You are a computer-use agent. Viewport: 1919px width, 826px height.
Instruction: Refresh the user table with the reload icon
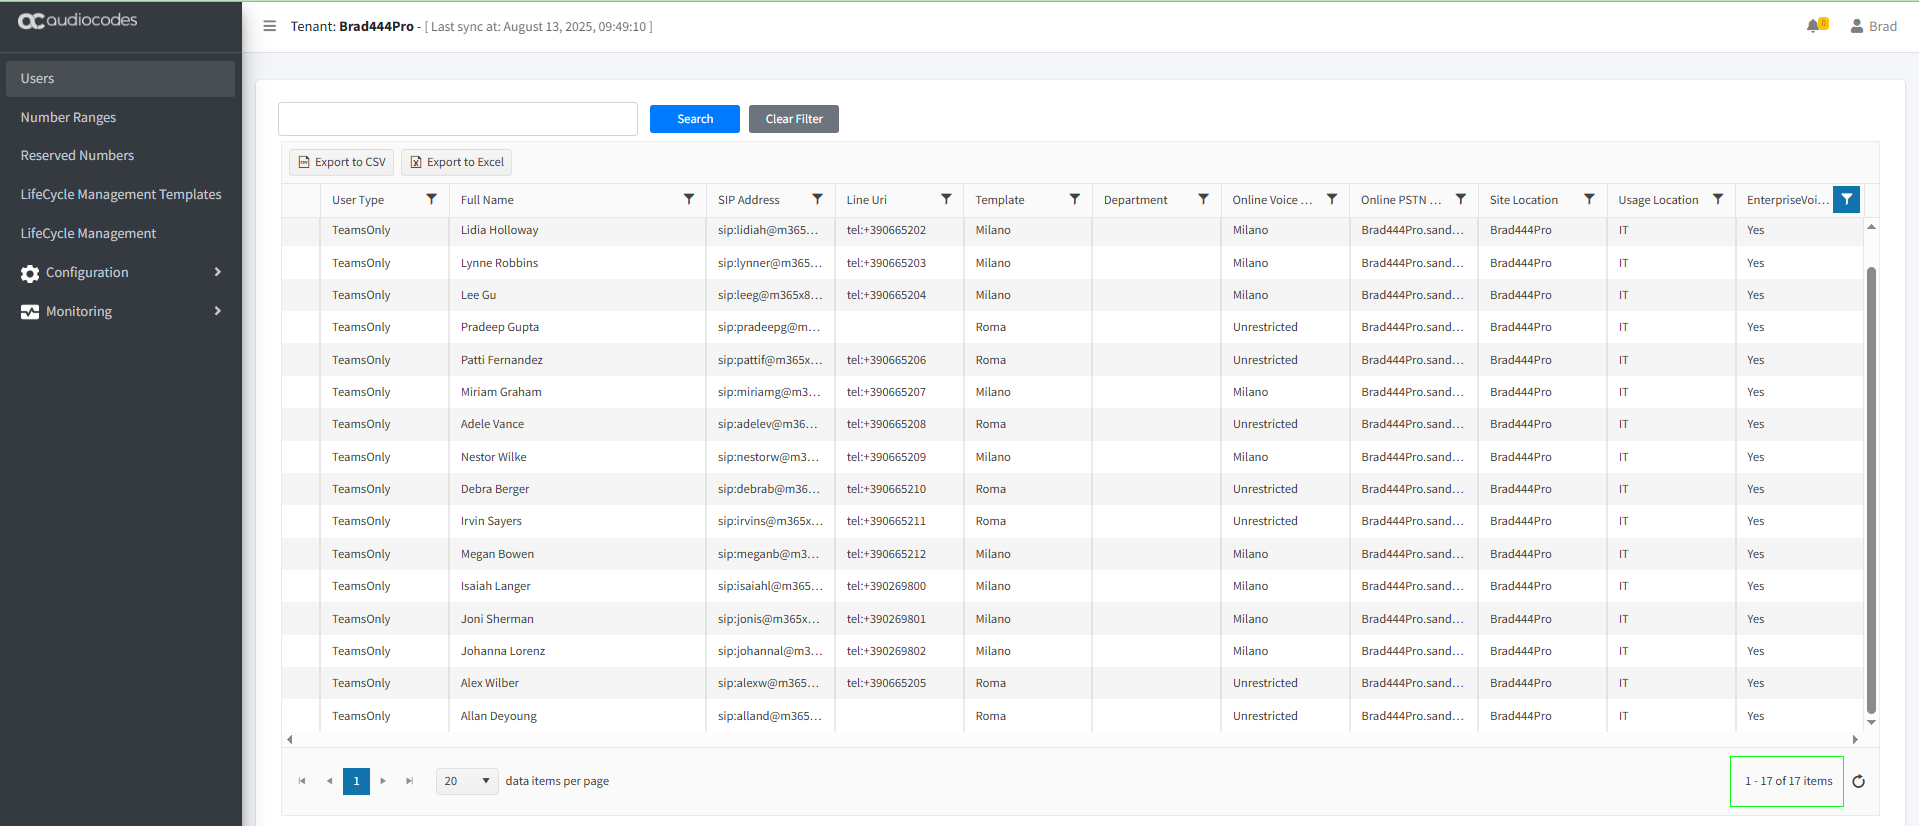click(x=1858, y=782)
